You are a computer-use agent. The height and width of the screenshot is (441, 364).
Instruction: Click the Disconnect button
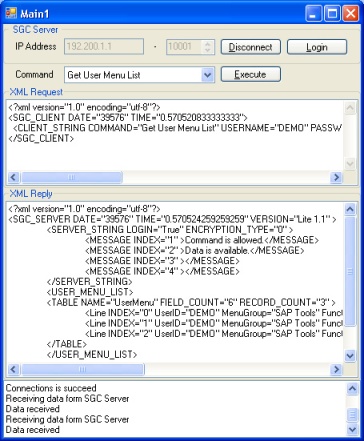click(x=251, y=47)
